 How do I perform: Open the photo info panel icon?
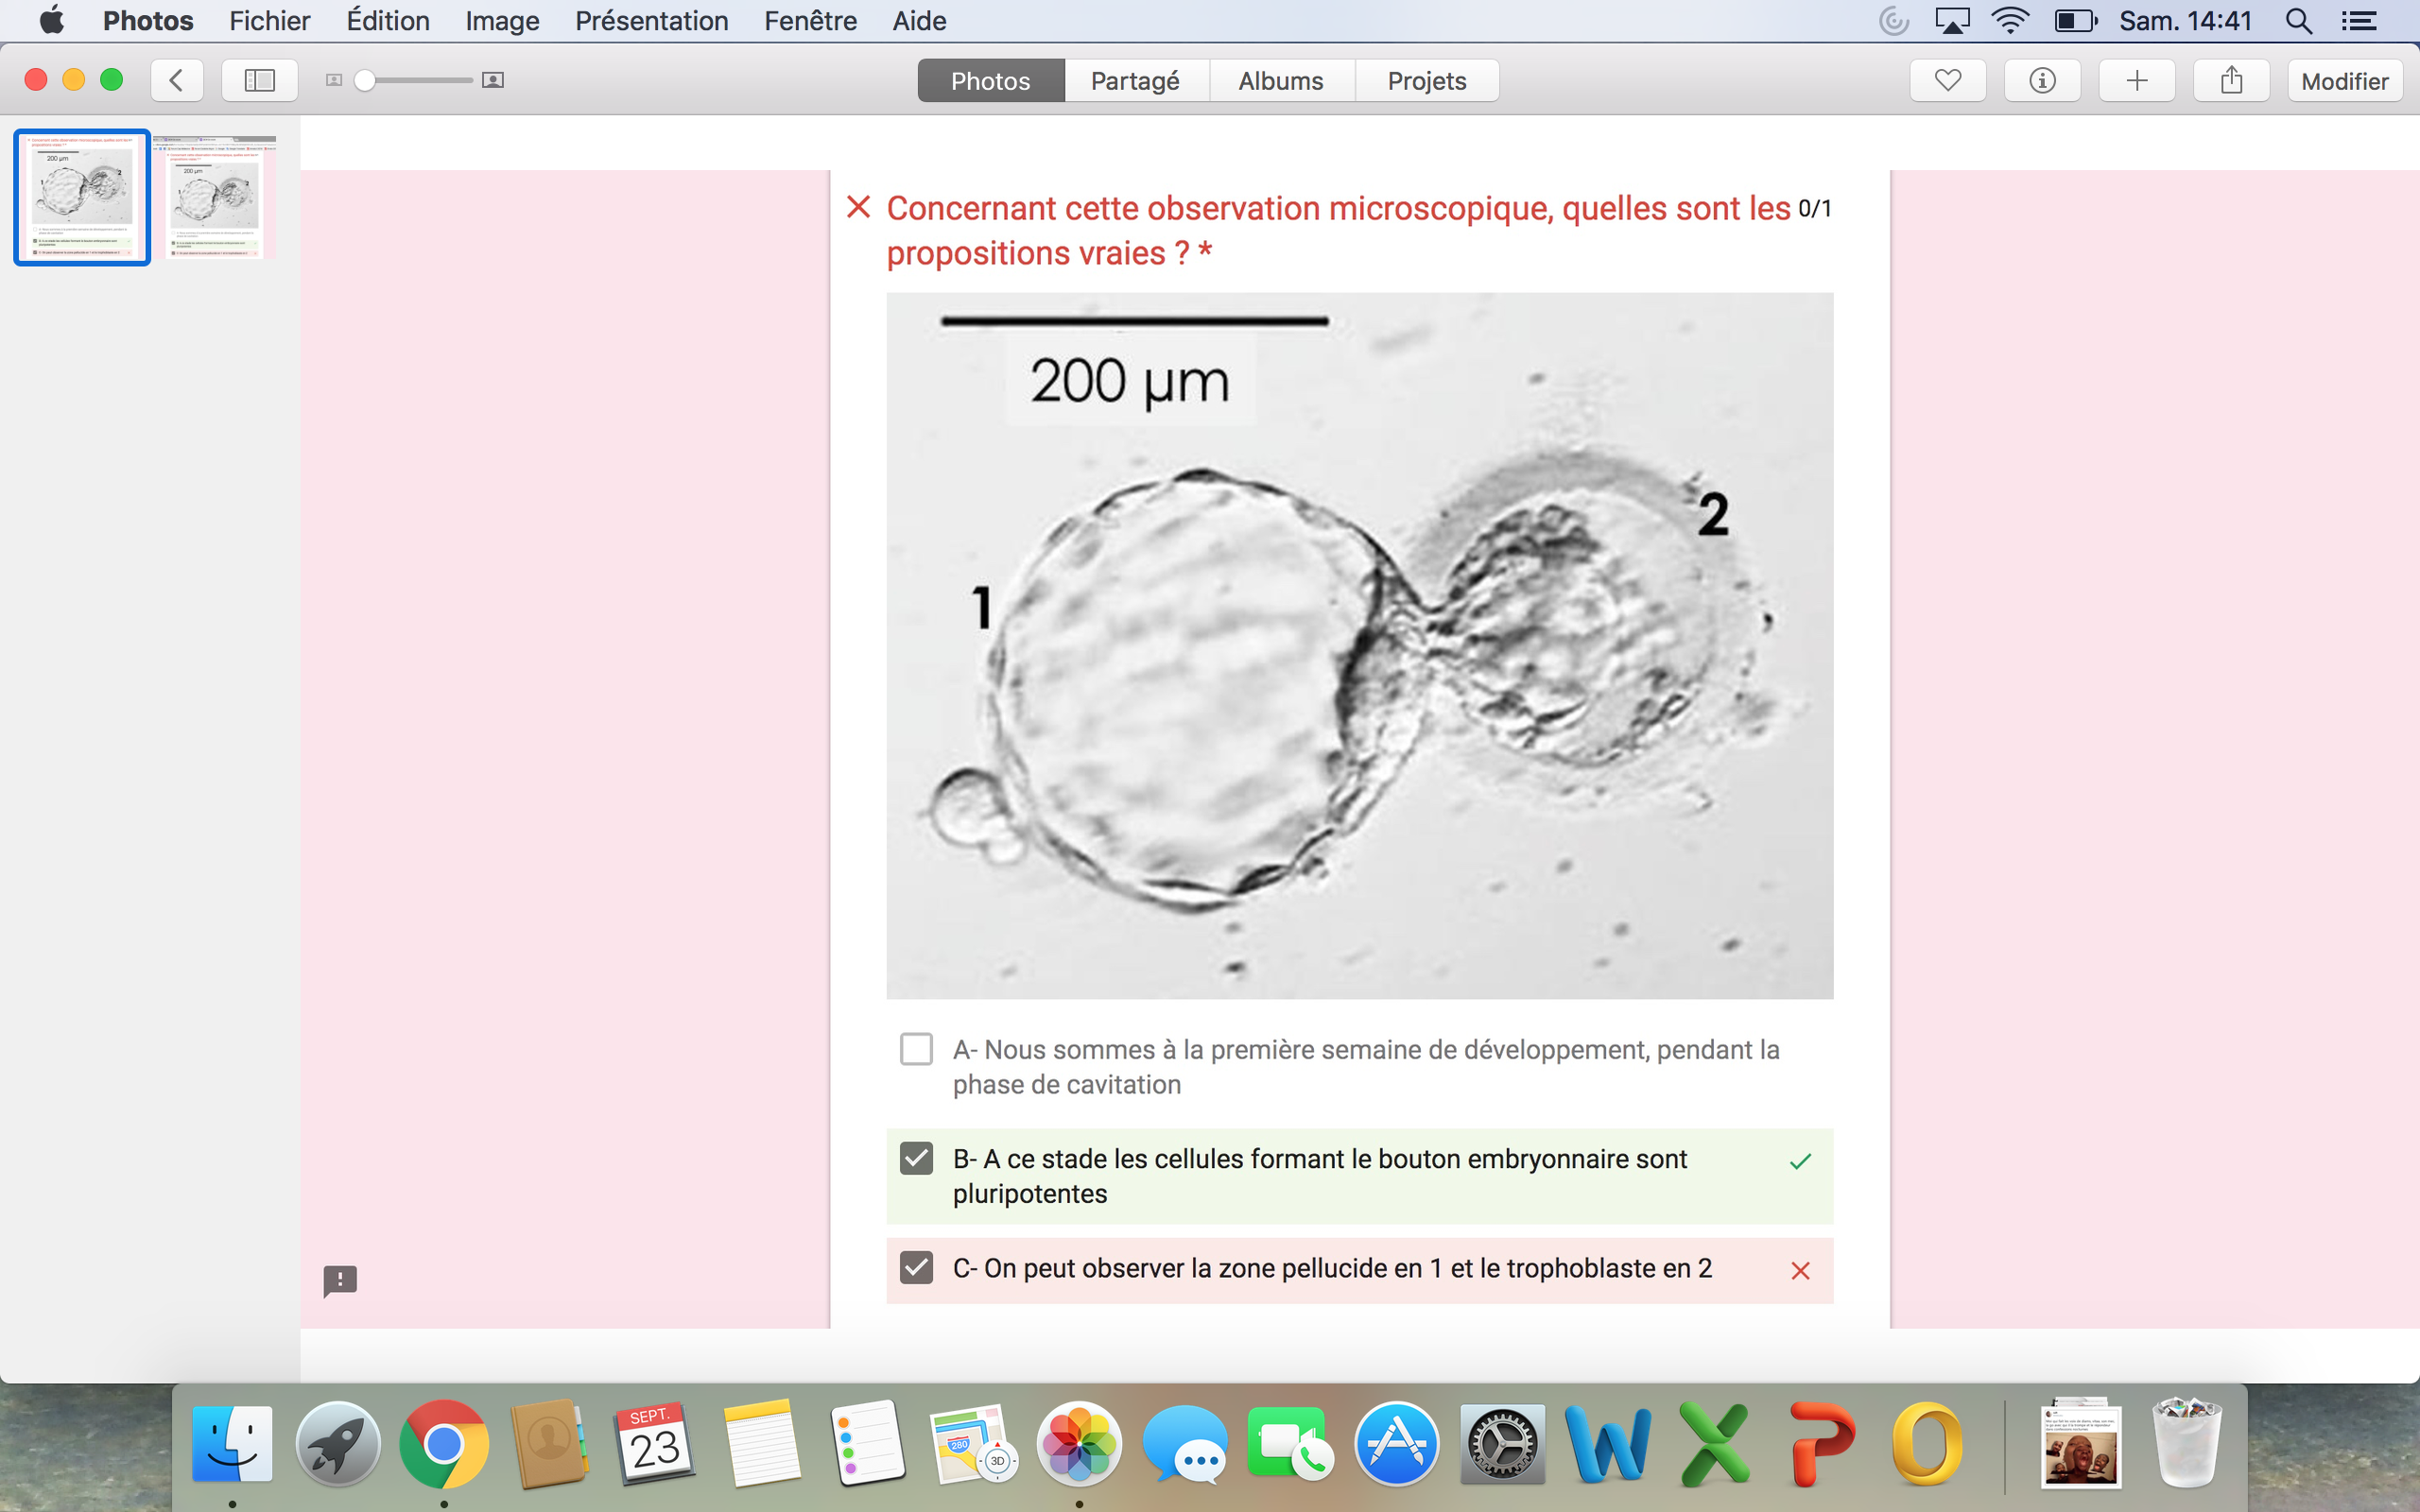click(2041, 80)
